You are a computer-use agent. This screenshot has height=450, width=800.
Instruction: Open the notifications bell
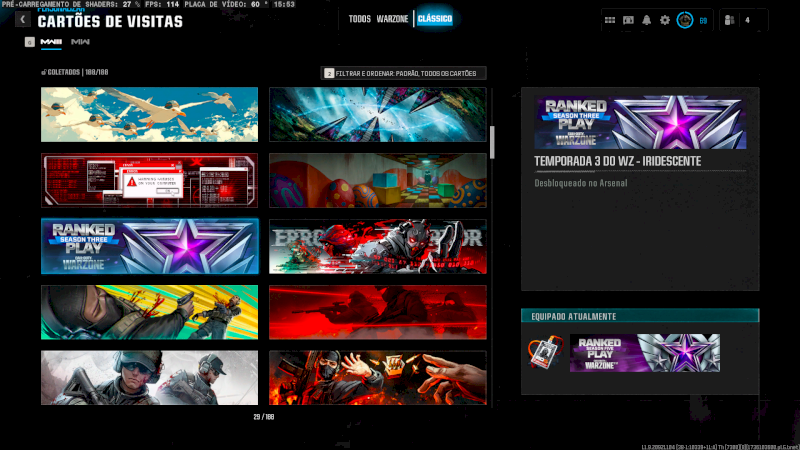[x=646, y=20]
